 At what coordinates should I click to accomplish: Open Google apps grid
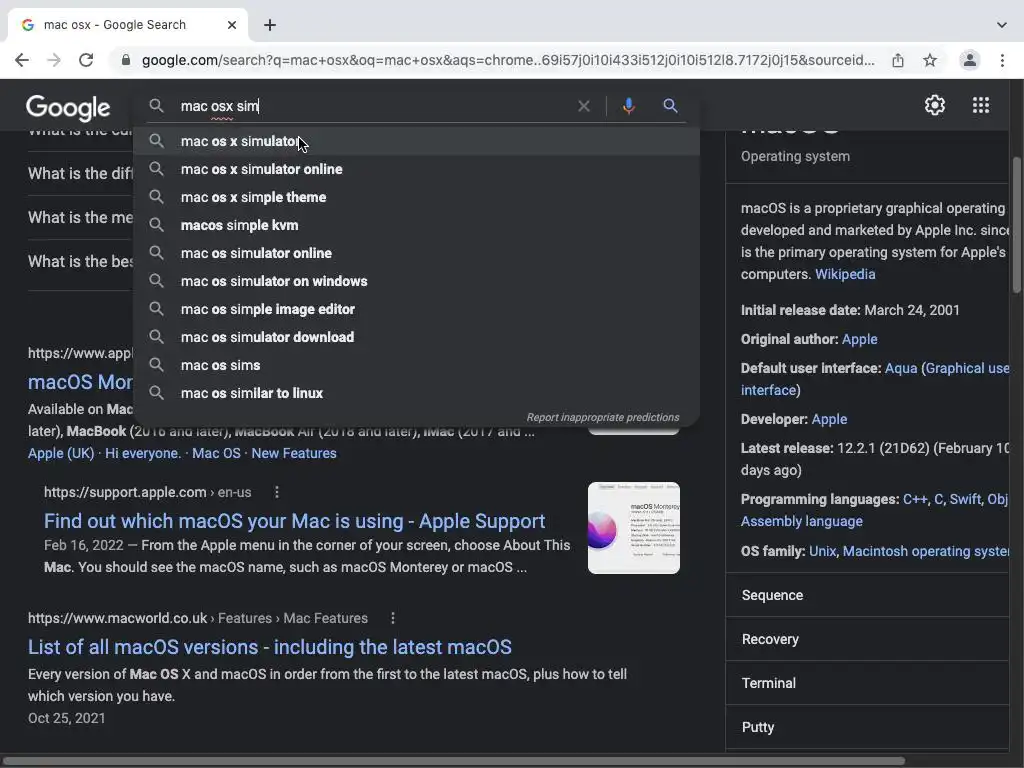[981, 105]
